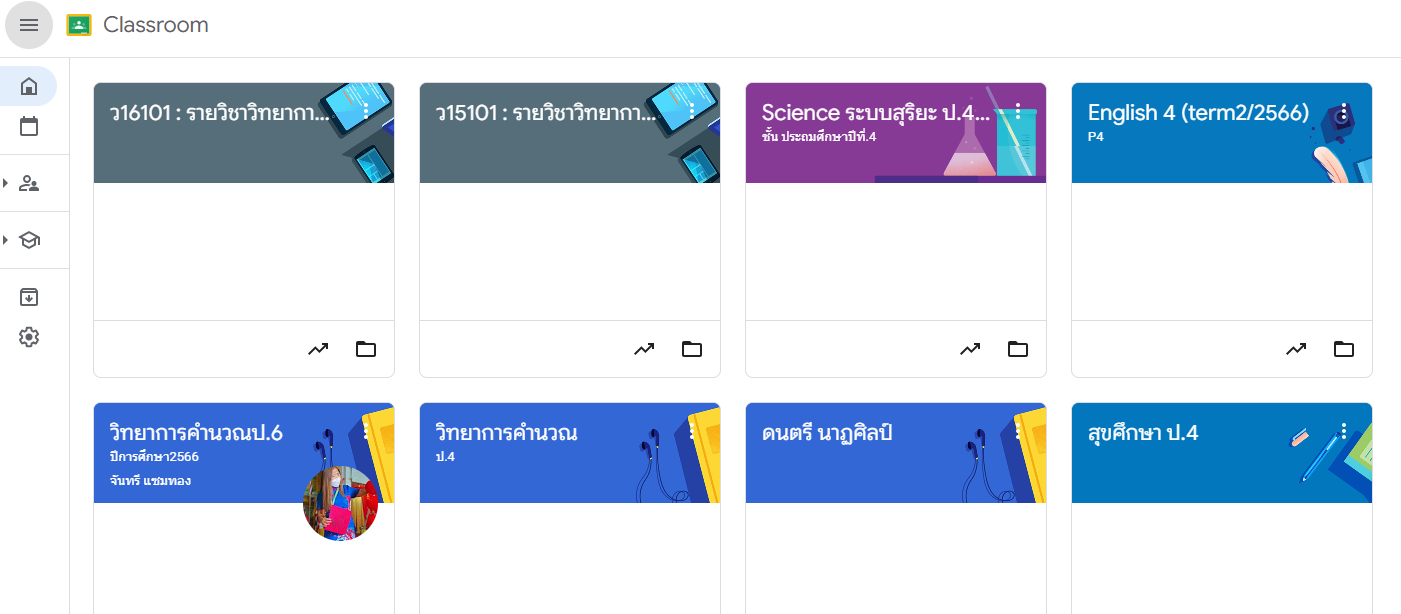Open the ดนตรี นาฏศิลป์ class
Screen dimensions: 1401x614
pyautogui.click(x=826, y=433)
